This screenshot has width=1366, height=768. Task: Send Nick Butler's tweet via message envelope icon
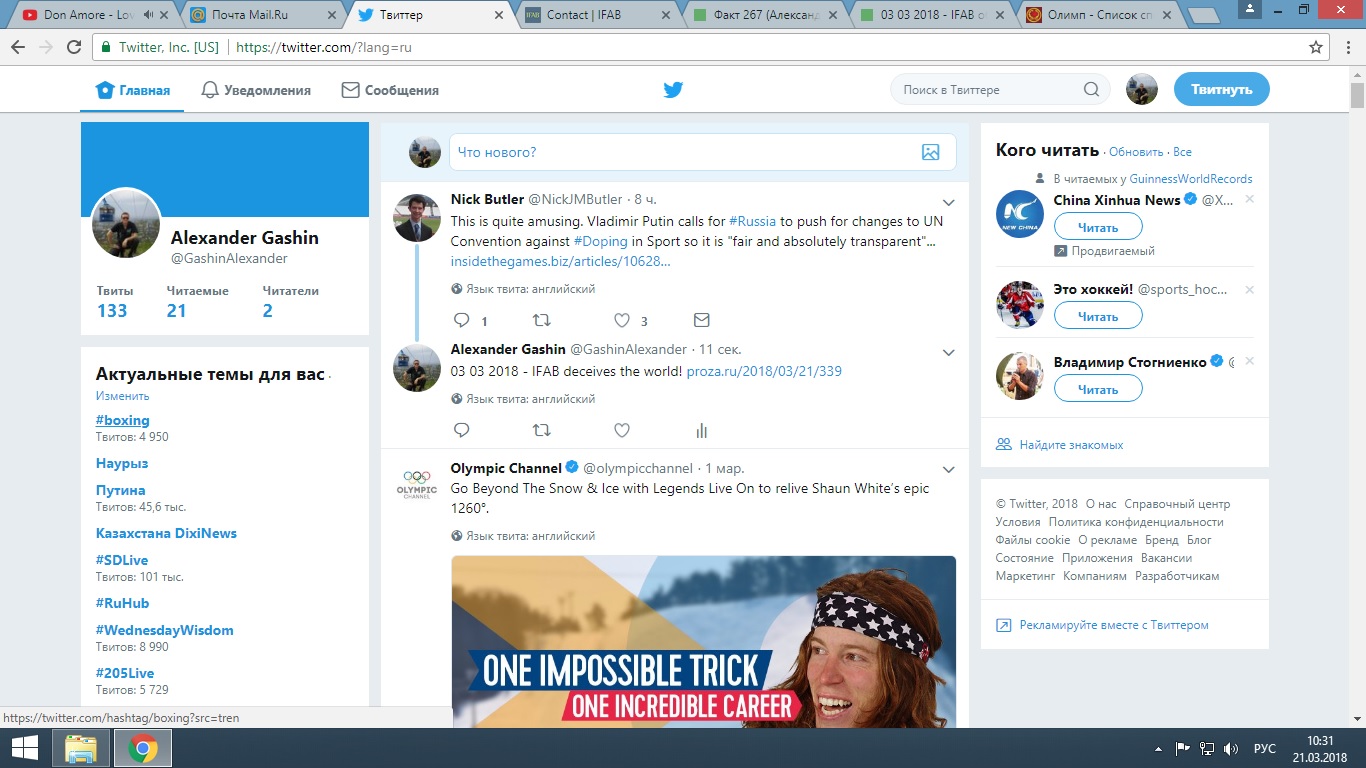coord(701,320)
